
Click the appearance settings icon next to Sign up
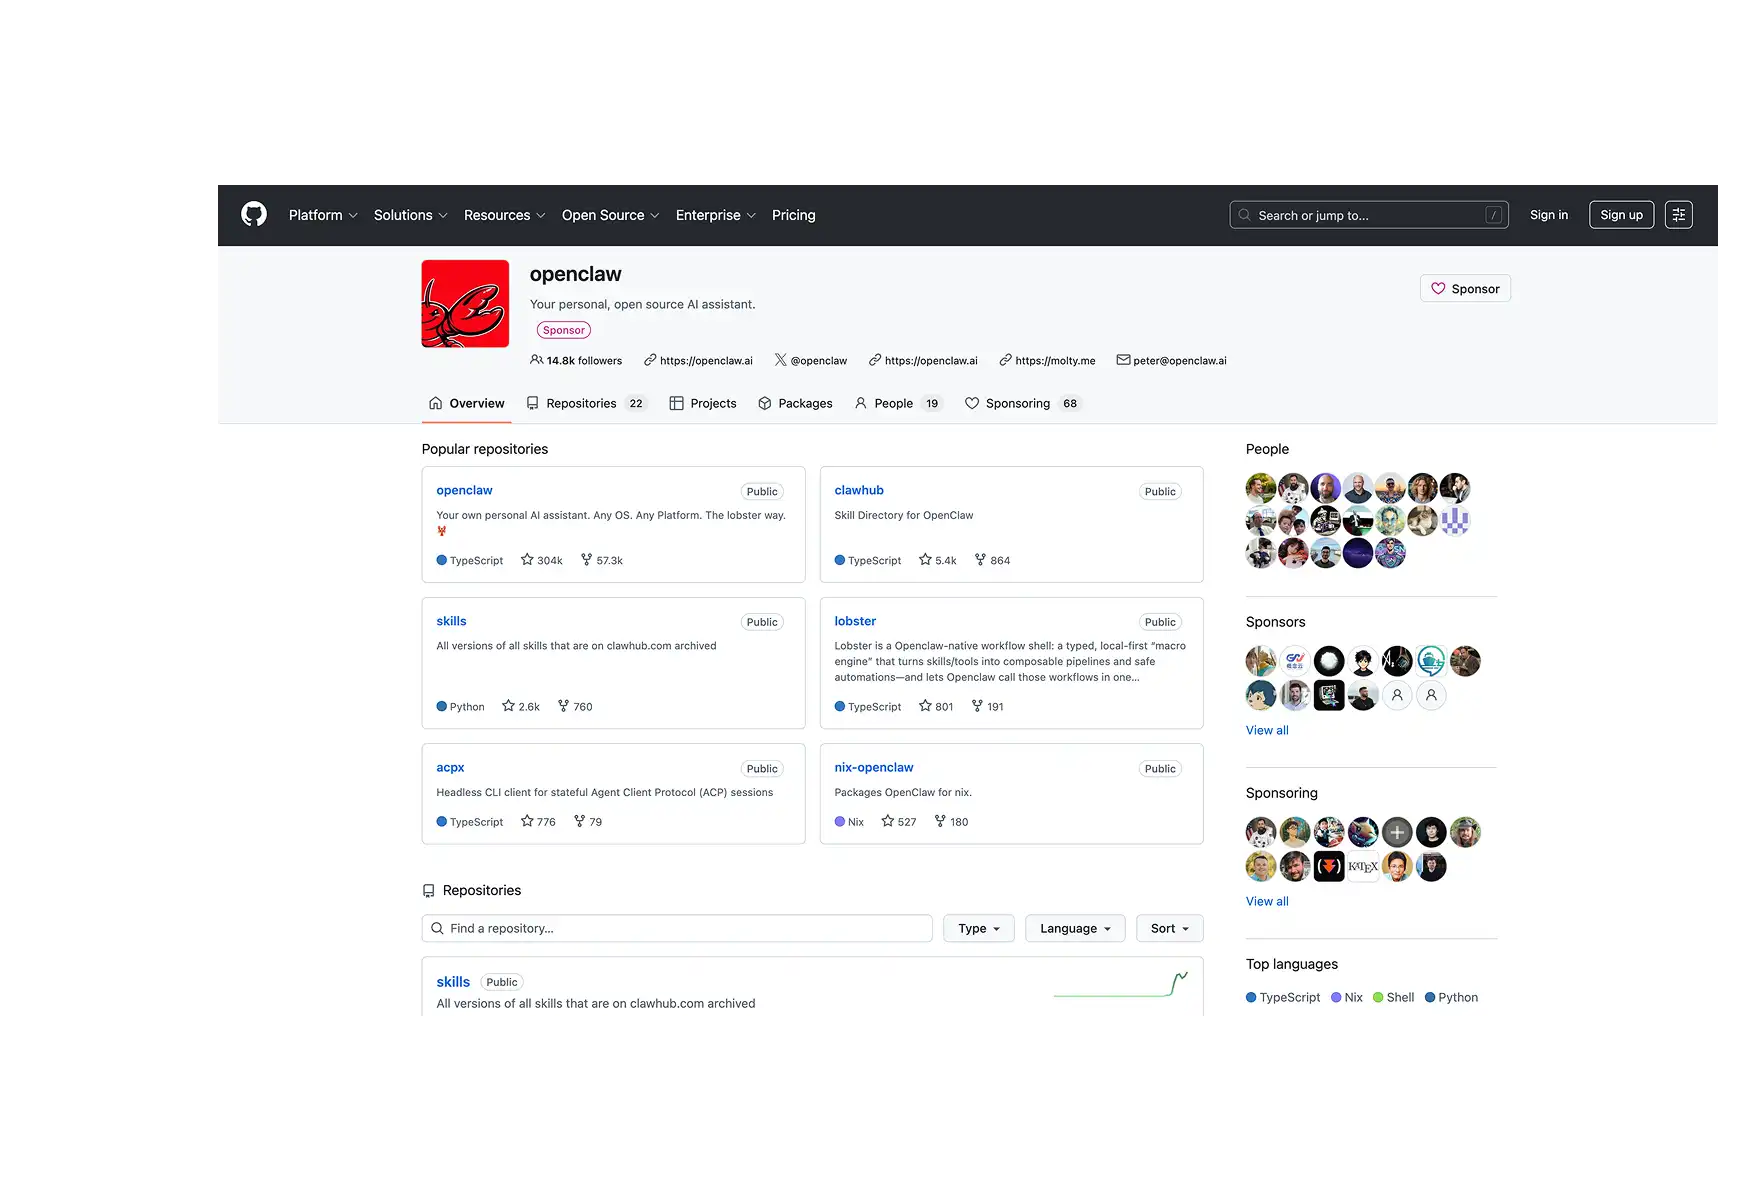click(1678, 214)
